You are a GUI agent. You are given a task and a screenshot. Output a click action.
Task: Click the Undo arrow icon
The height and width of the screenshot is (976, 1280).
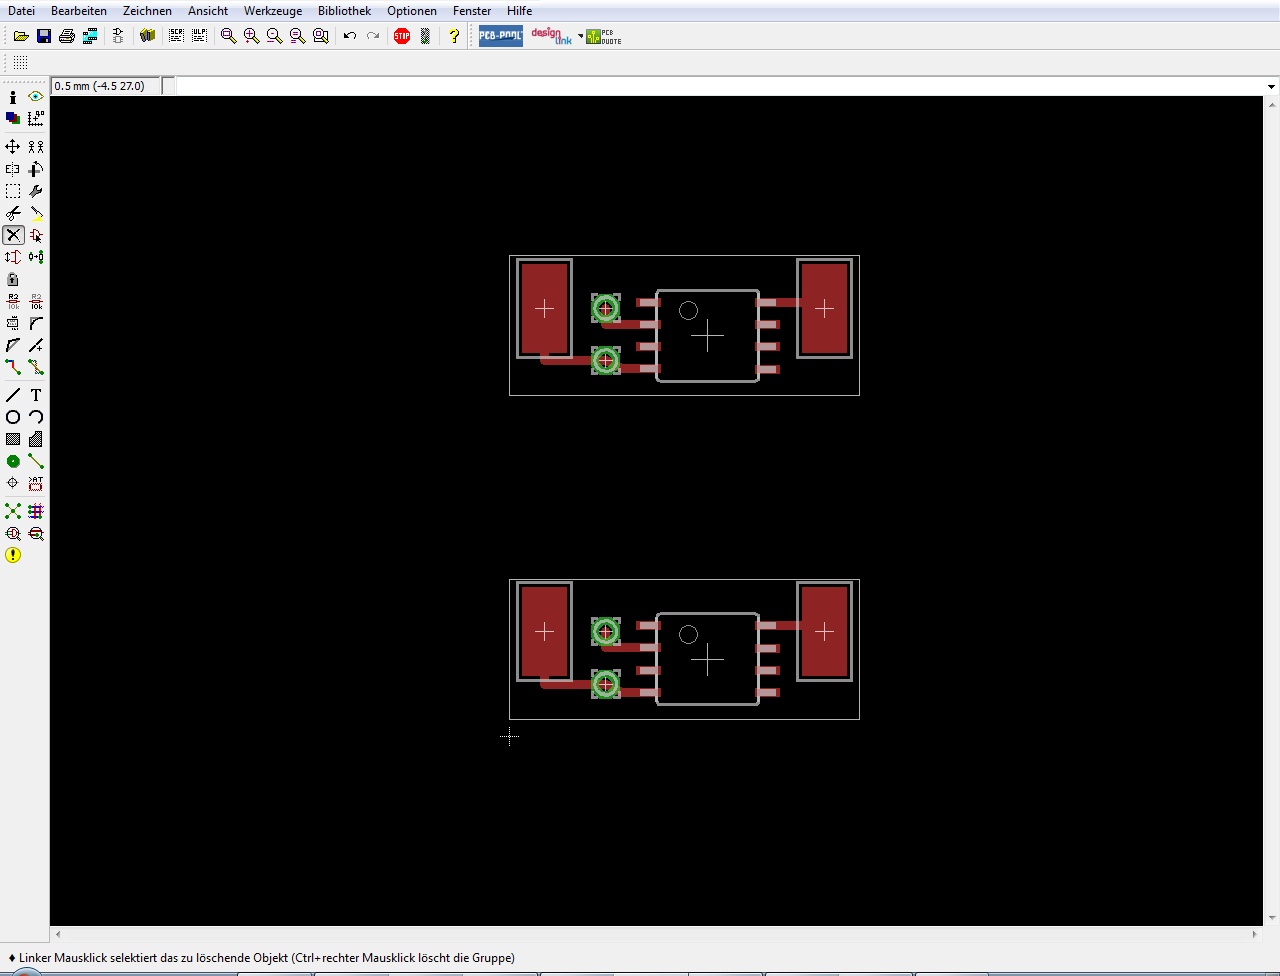[350, 36]
